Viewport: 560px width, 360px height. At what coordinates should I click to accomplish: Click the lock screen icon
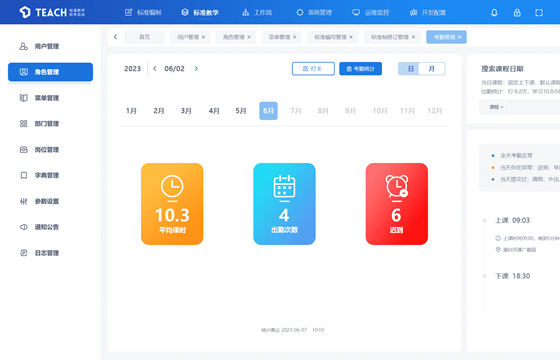coord(517,13)
